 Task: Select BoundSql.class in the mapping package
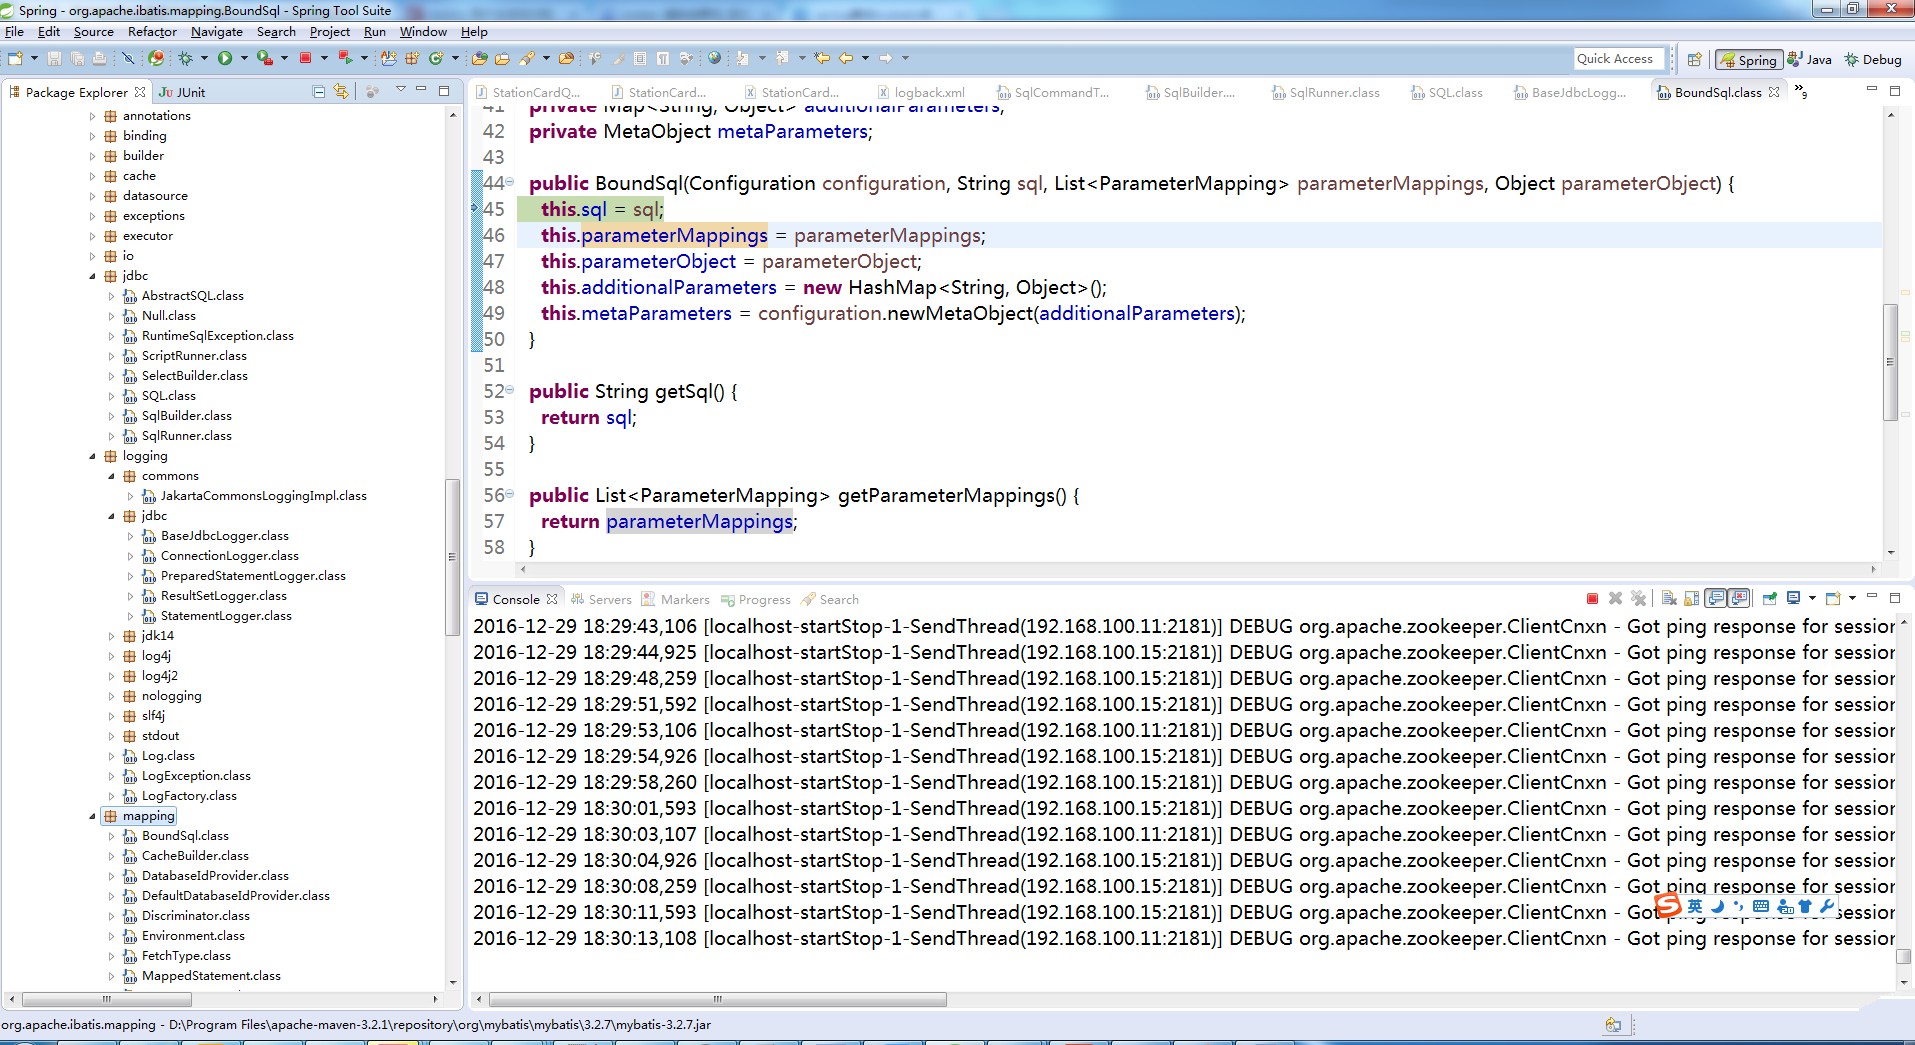click(185, 836)
